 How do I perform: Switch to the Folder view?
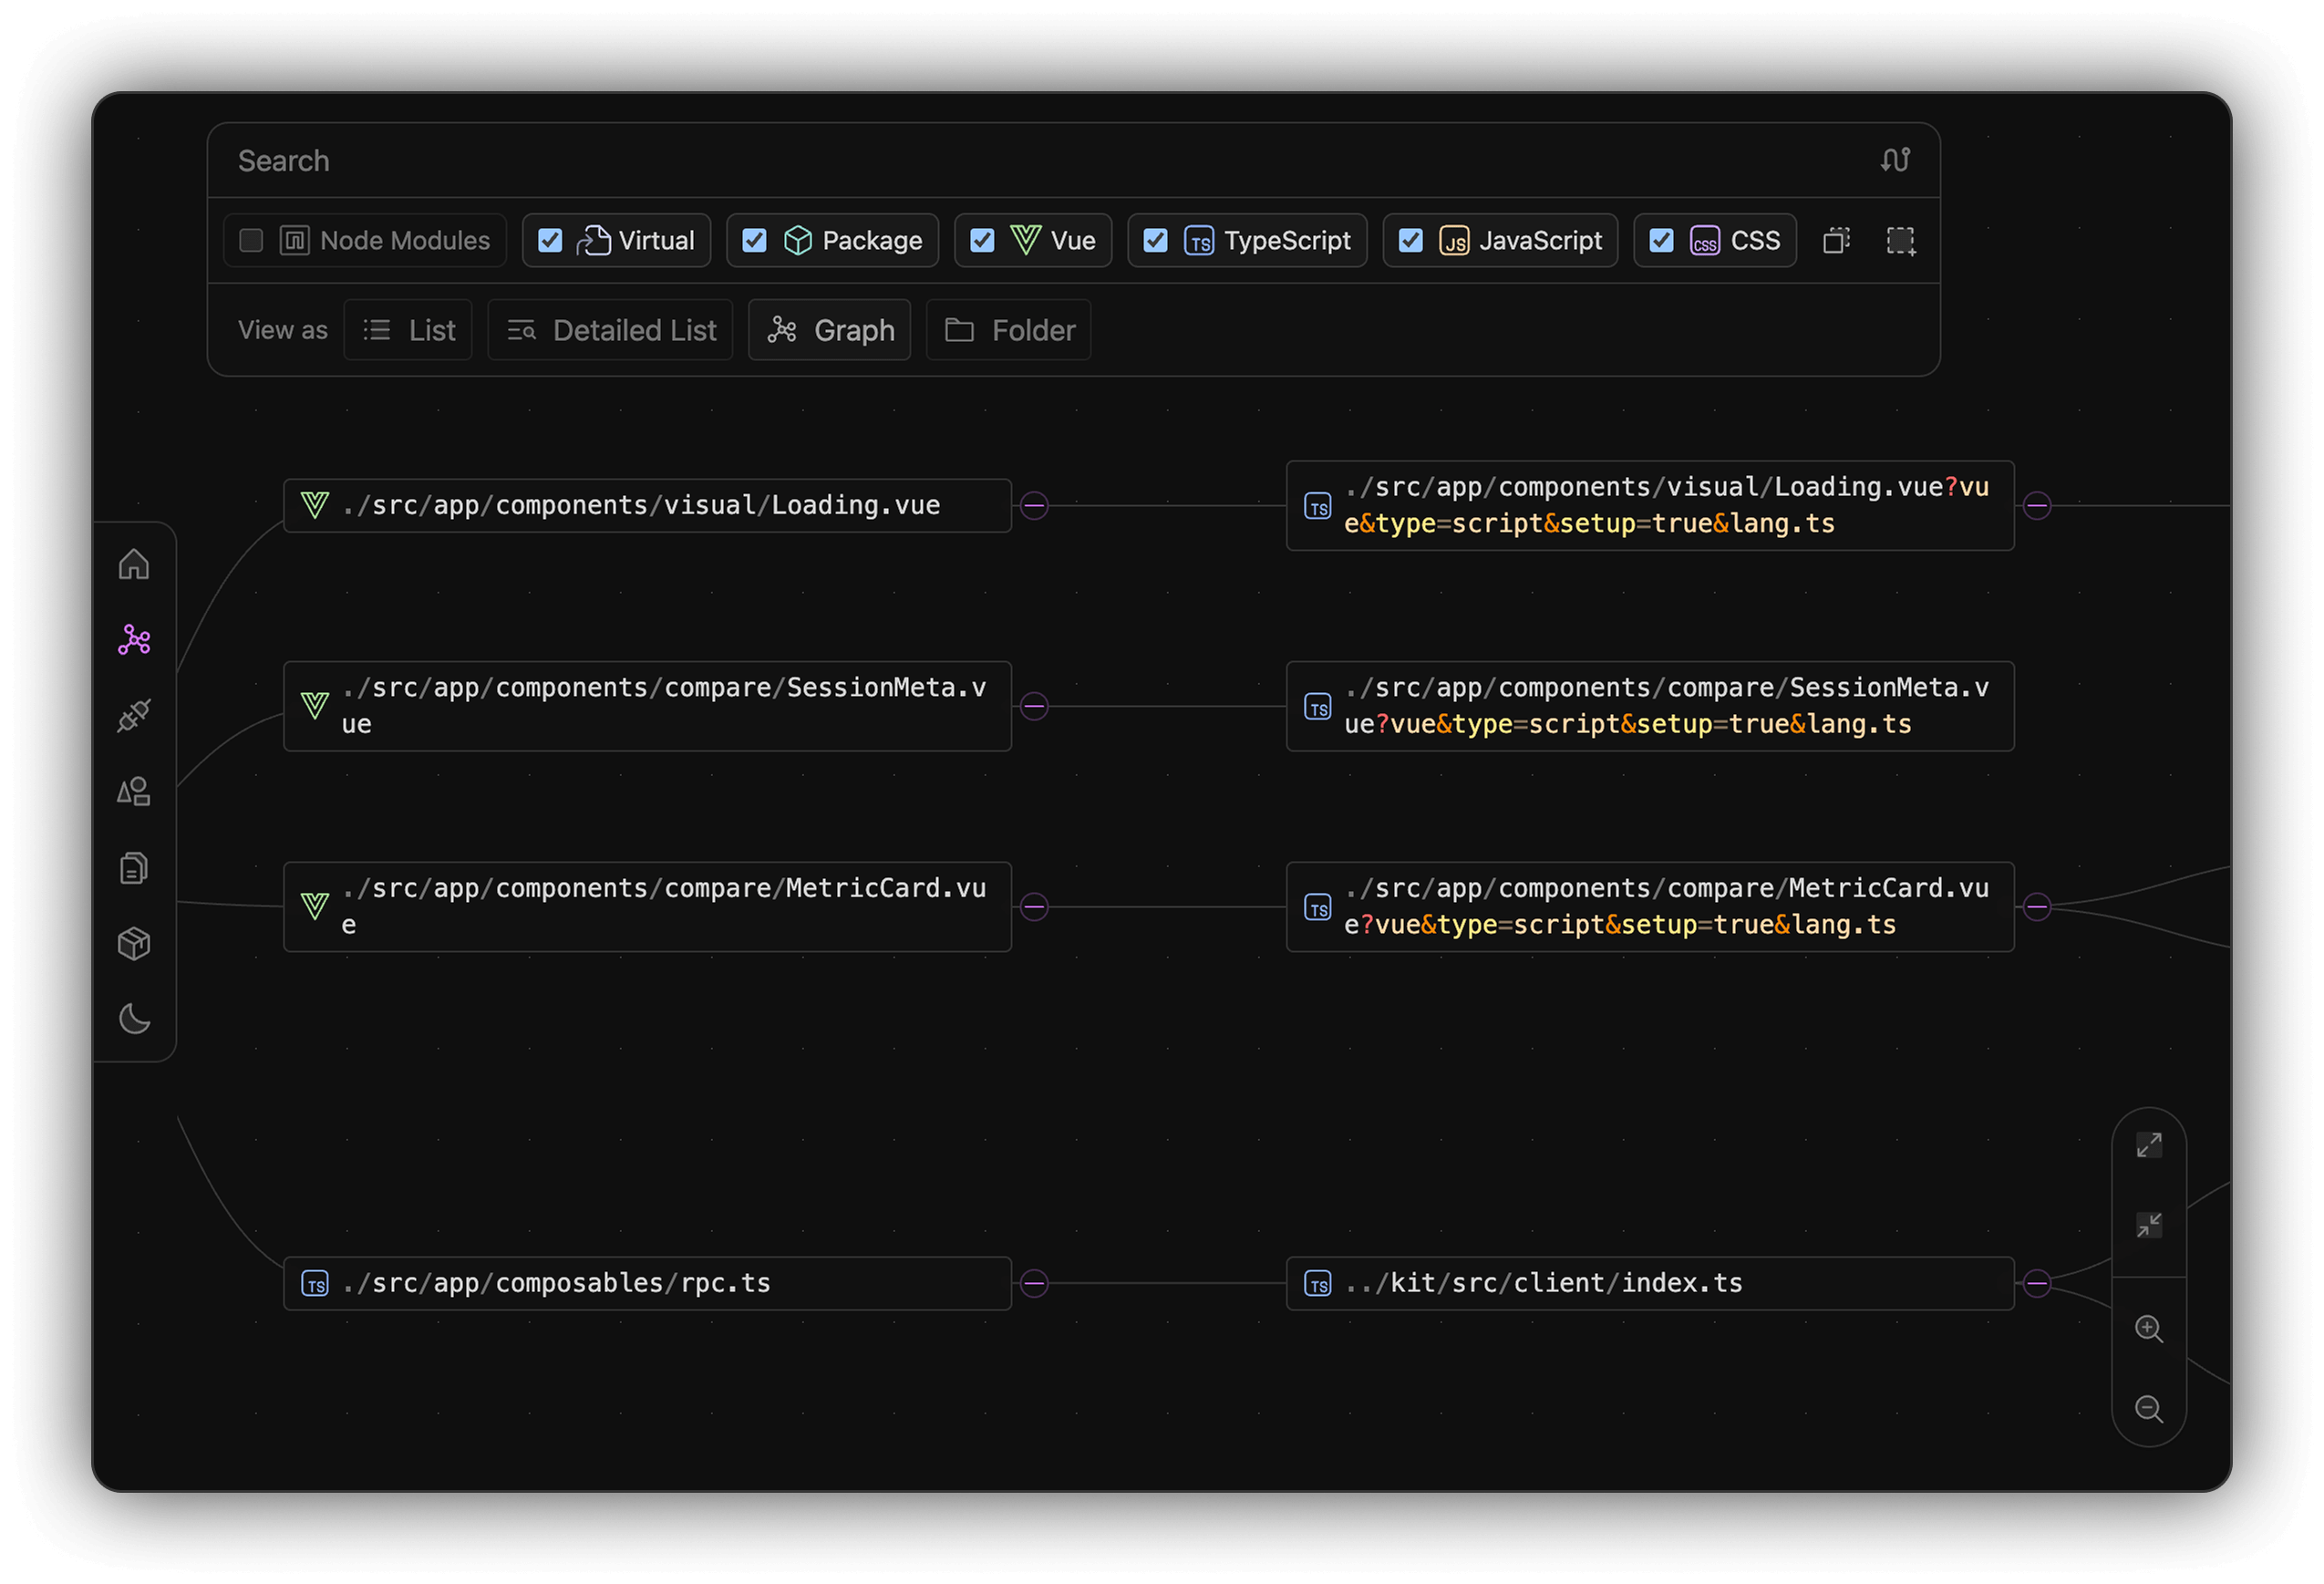(1008, 330)
